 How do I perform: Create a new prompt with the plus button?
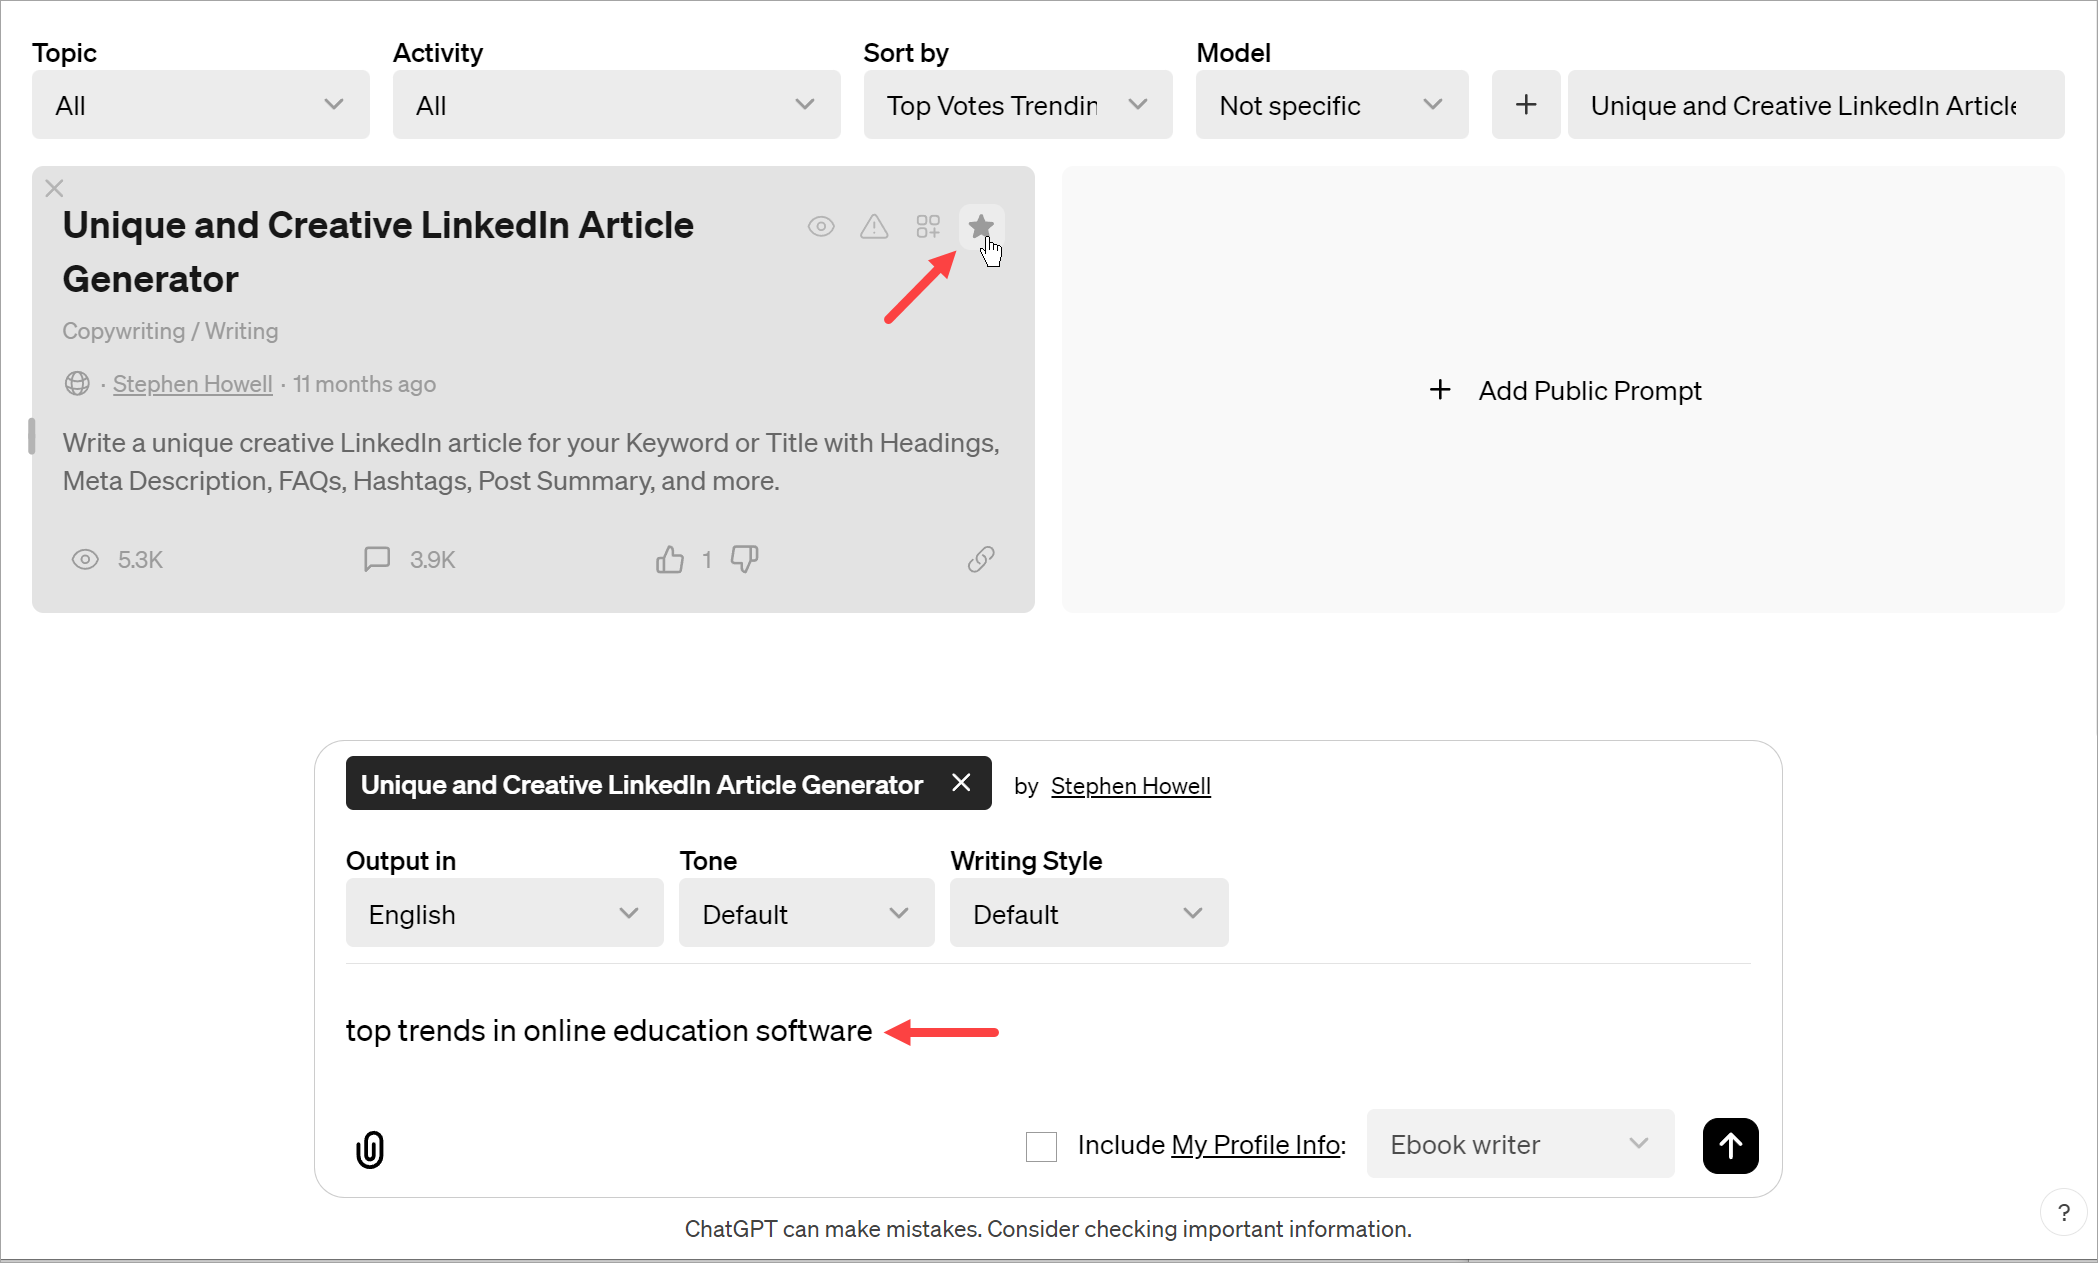(1525, 104)
